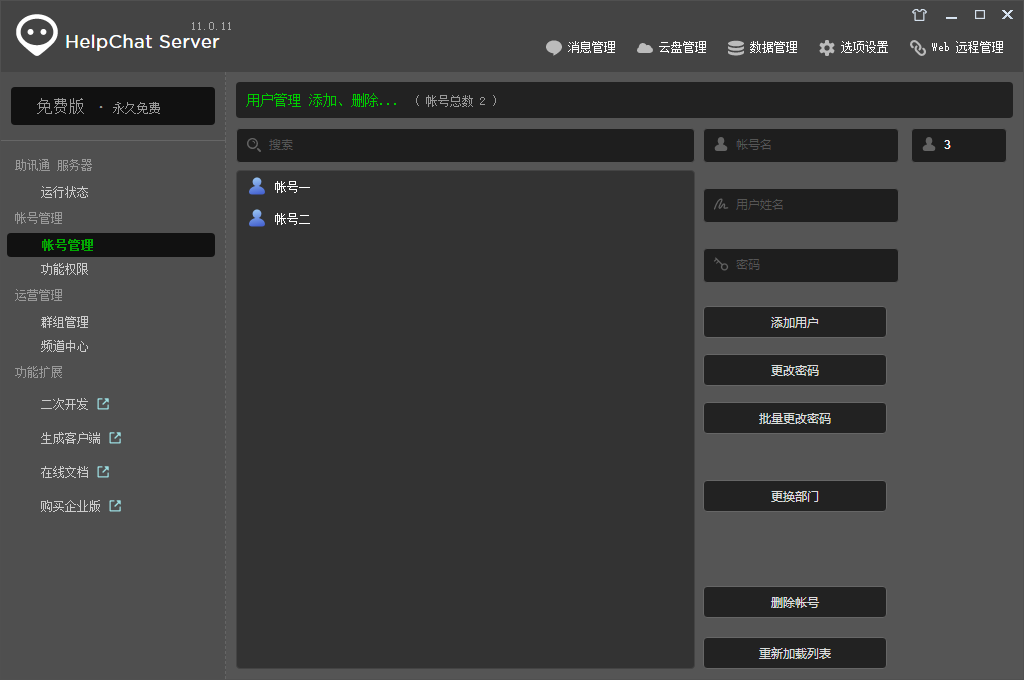Click the HelpChat owl logo
The height and width of the screenshot is (680, 1024).
click(x=36, y=35)
